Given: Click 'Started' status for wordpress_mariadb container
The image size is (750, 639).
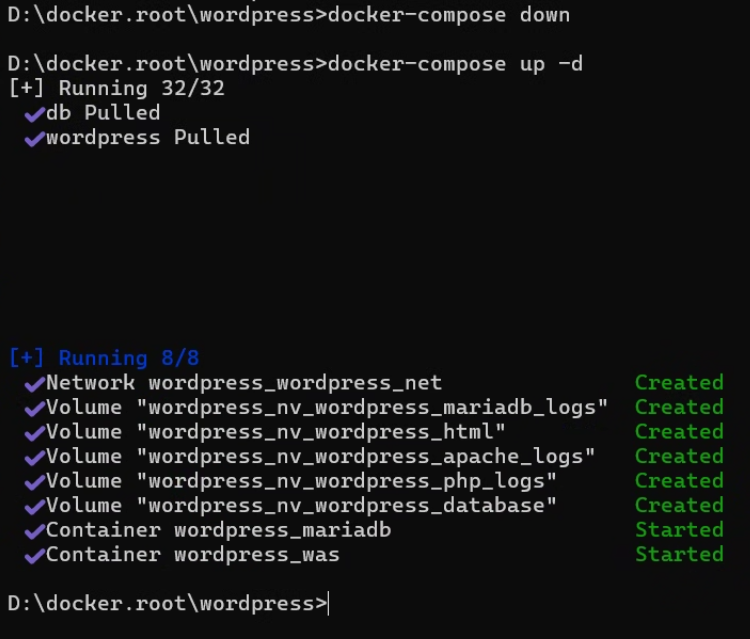Looking at the screenshot, I should point(679,530).
